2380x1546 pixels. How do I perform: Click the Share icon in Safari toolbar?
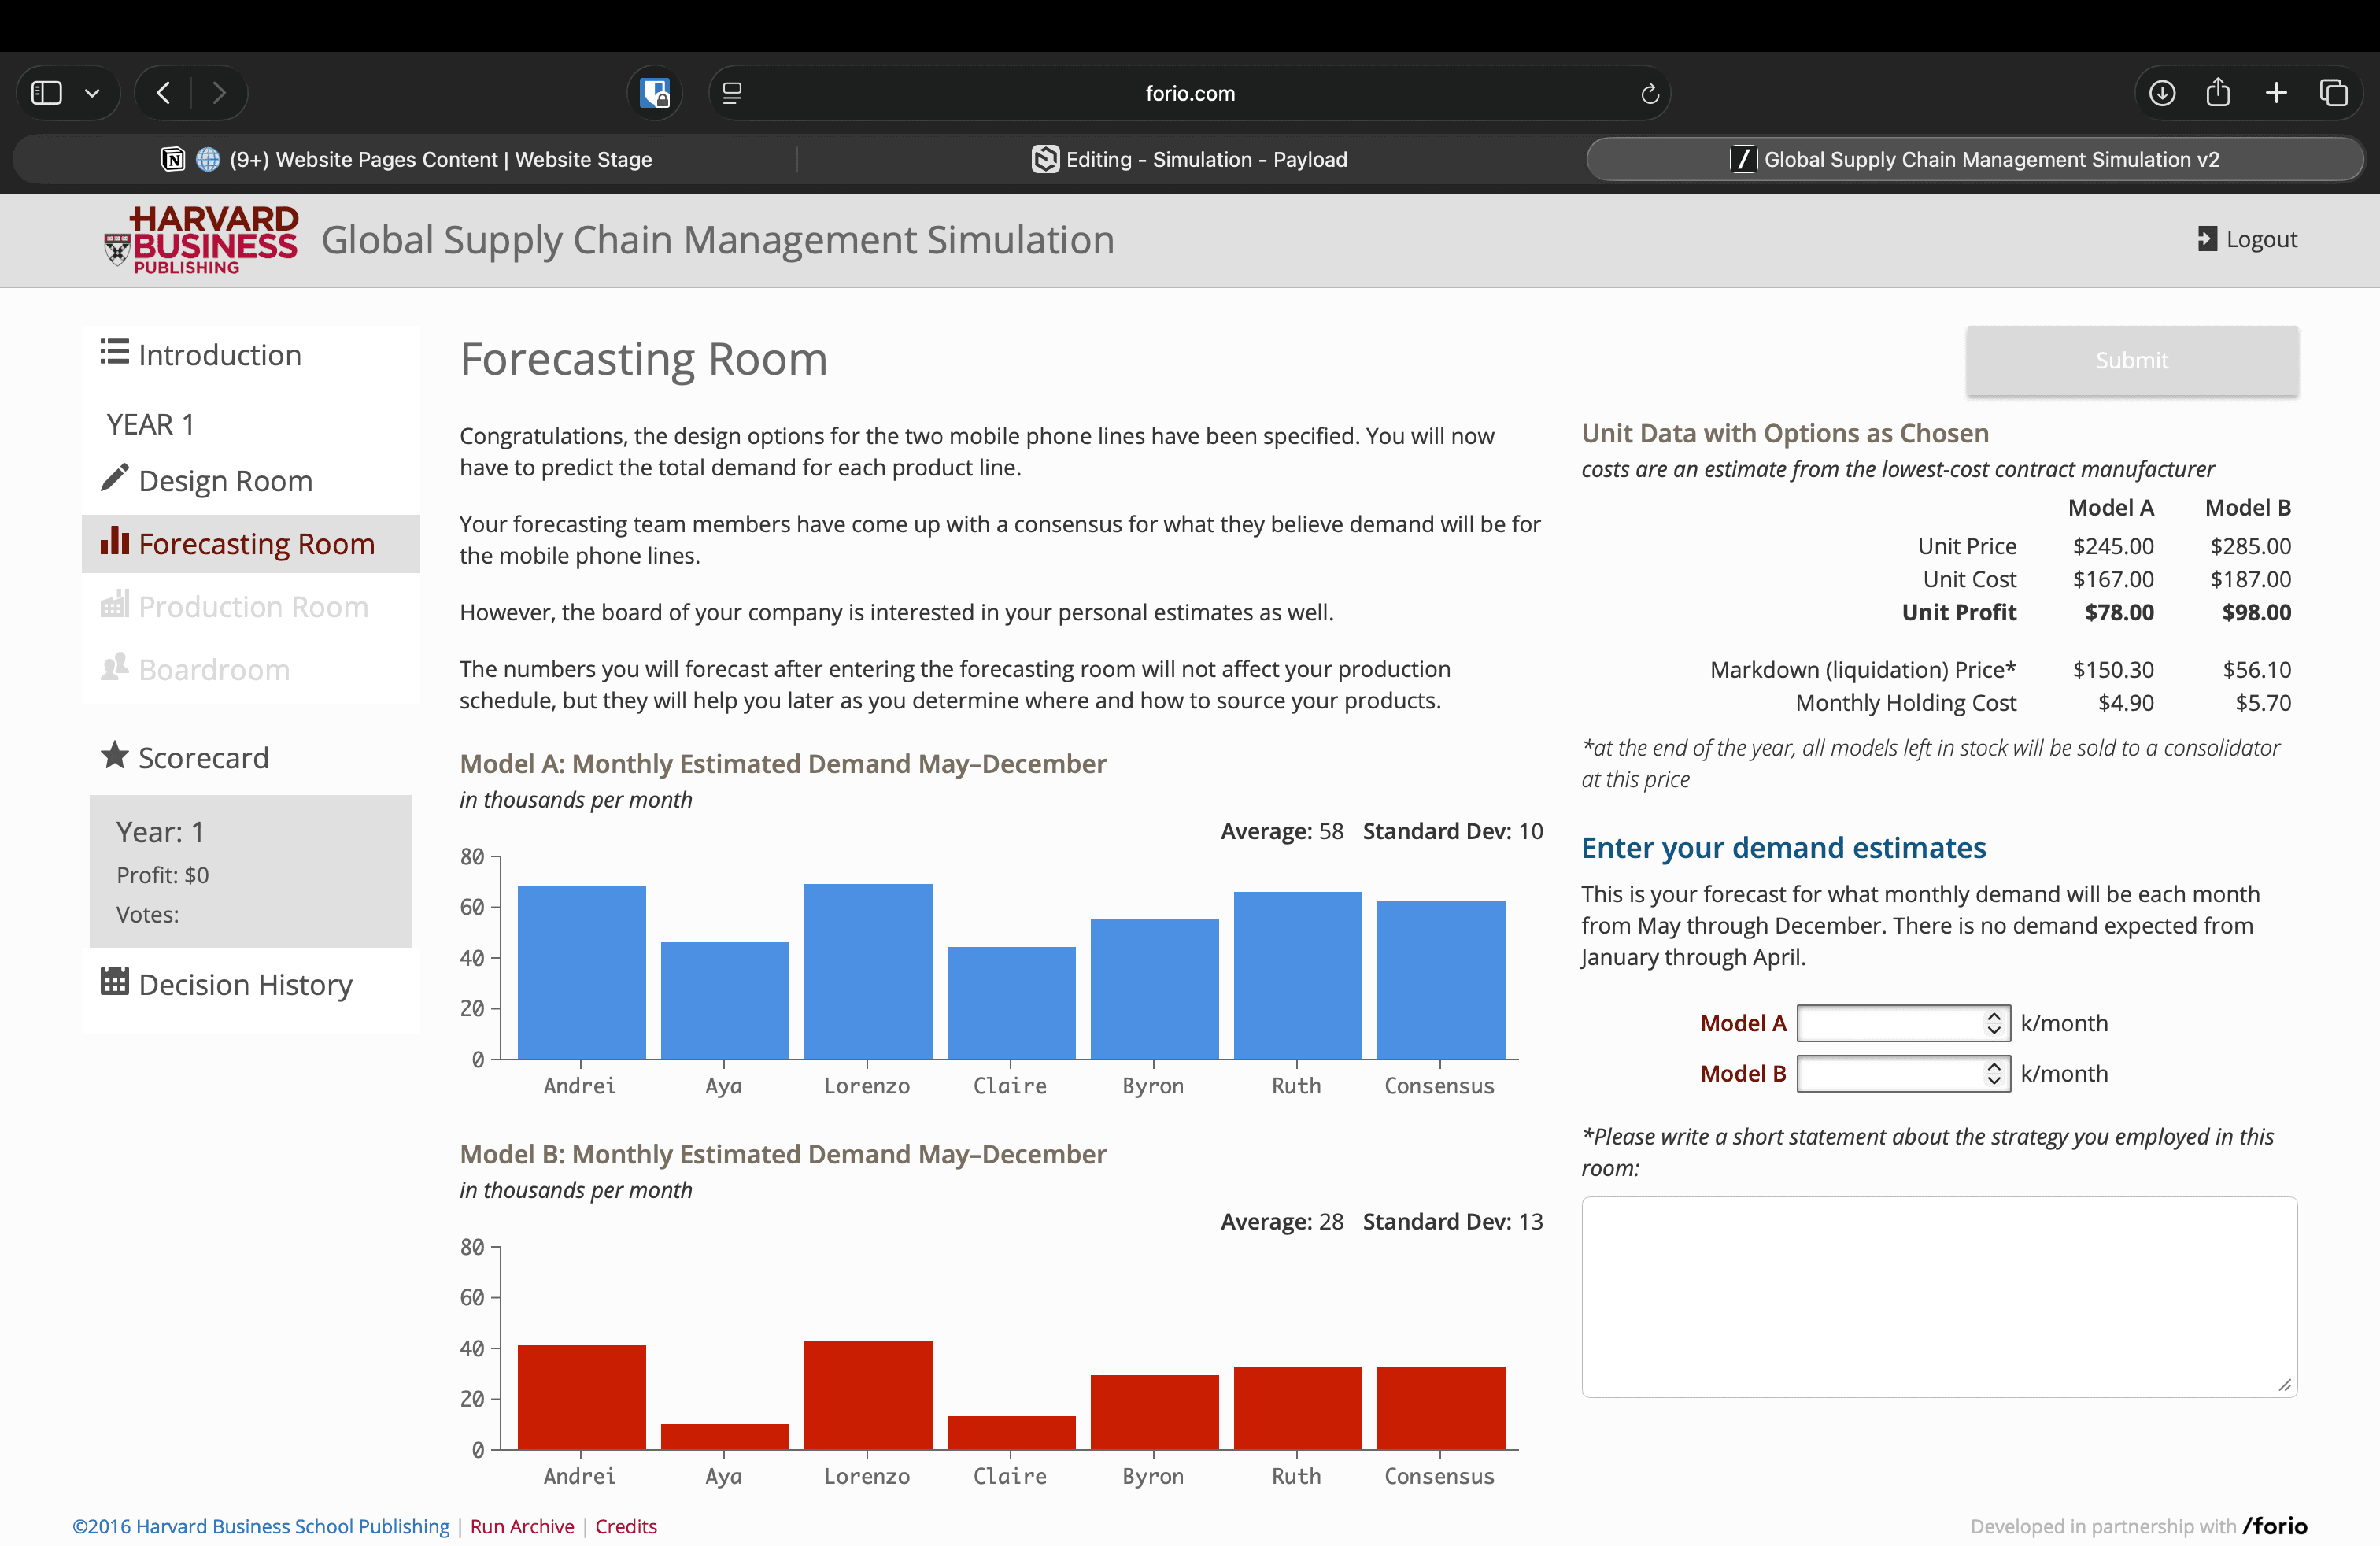(2218, 93)
